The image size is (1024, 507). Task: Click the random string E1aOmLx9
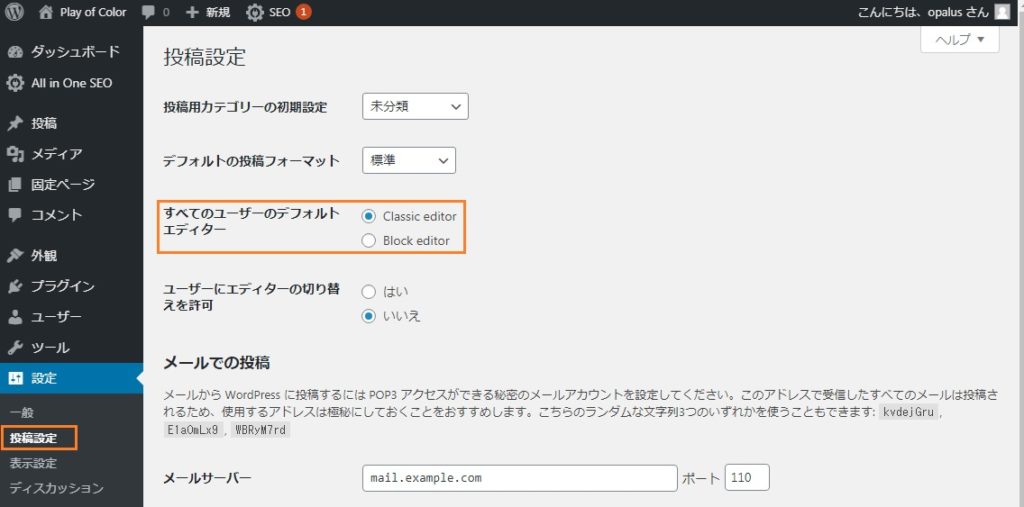pos(194,431)
